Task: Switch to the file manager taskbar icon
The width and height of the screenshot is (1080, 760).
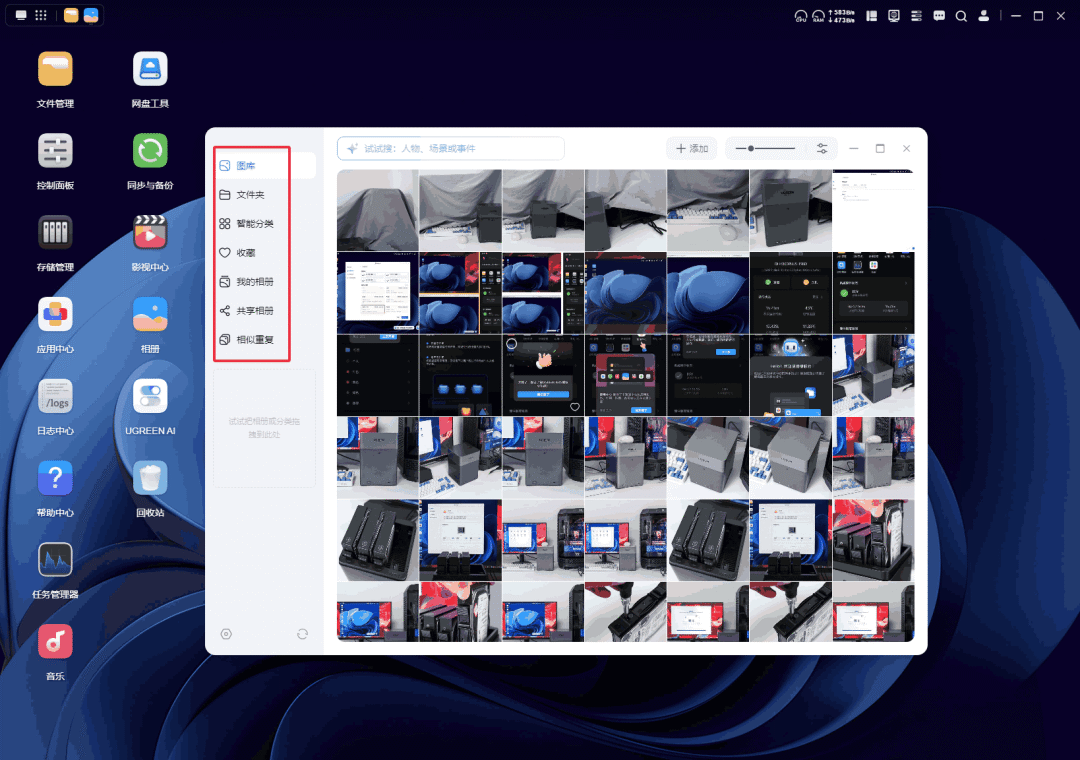Action: (x=71, y=15)
